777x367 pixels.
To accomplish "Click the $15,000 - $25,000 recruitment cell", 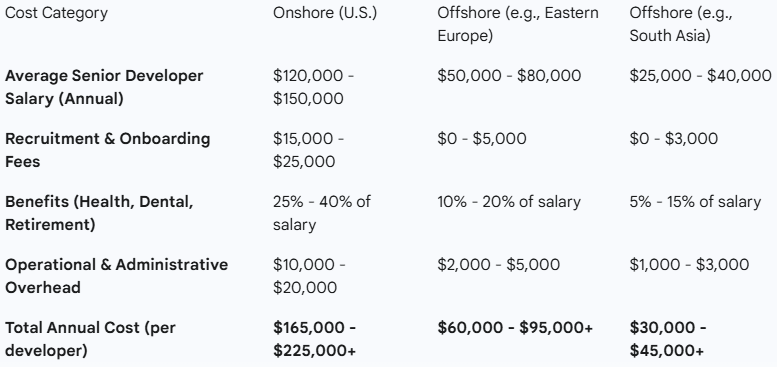I will [308, 150].
